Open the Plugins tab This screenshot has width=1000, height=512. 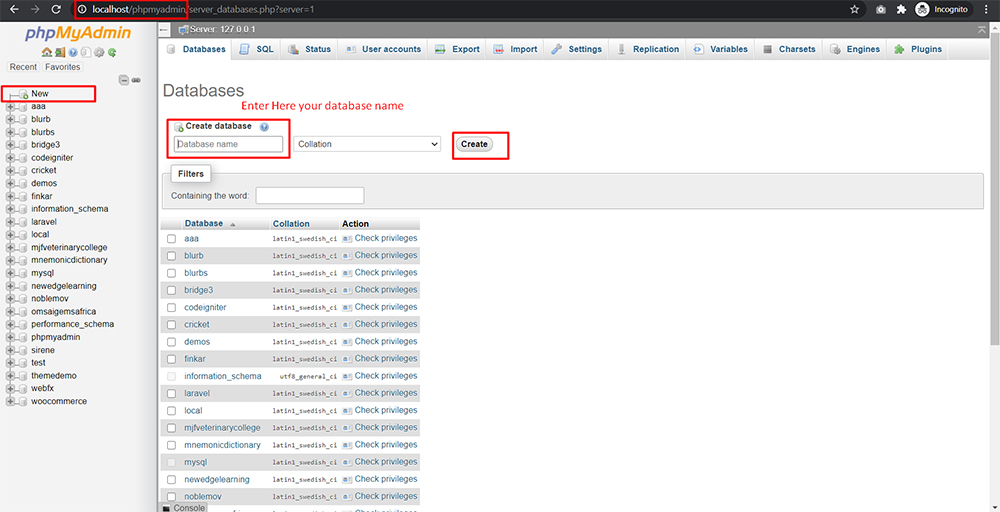[x=918, y=49]
